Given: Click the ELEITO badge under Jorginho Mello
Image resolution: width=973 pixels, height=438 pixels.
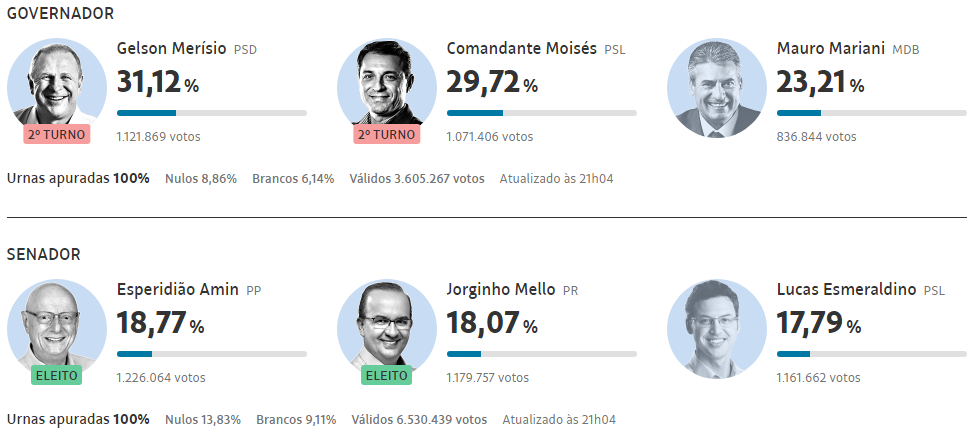Looking at the screenshot, I should point(386,376).
